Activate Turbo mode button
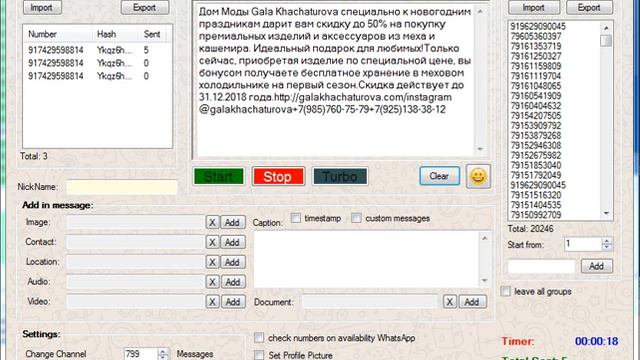 340,176
